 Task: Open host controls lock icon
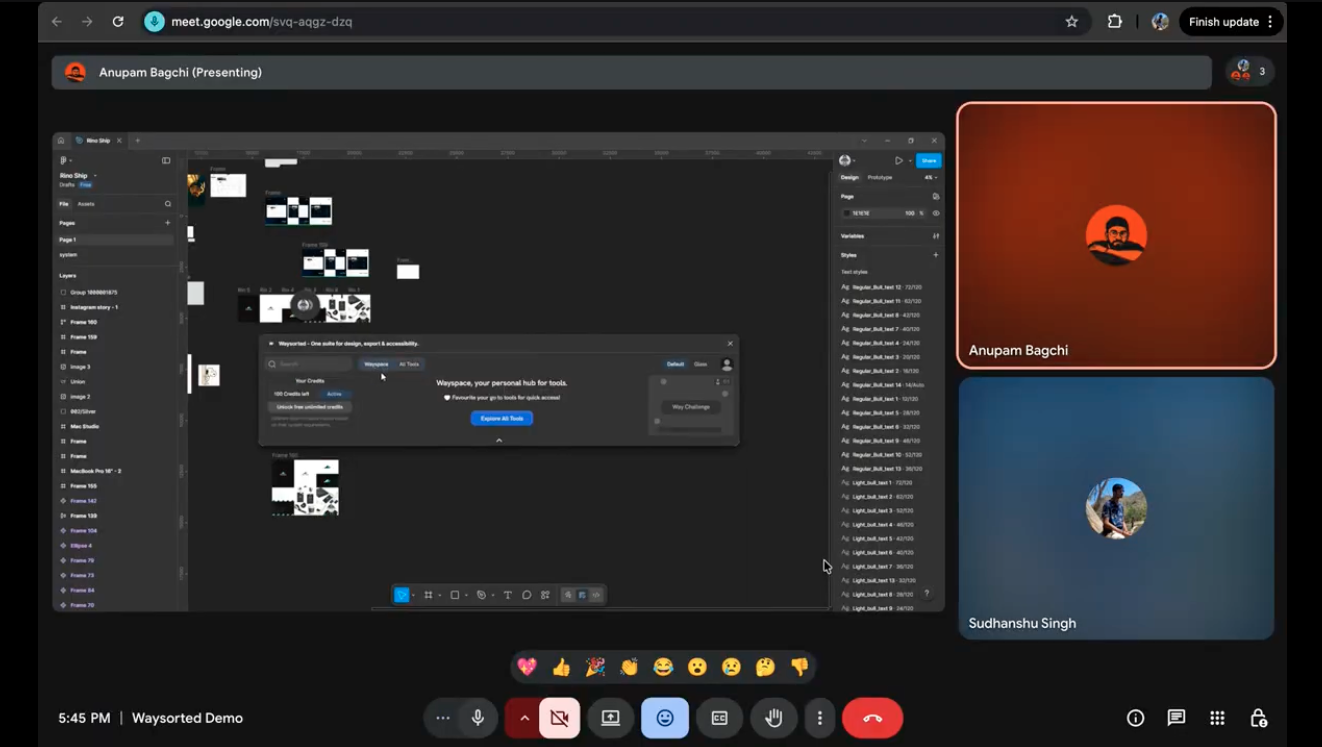pos(1258,718)
